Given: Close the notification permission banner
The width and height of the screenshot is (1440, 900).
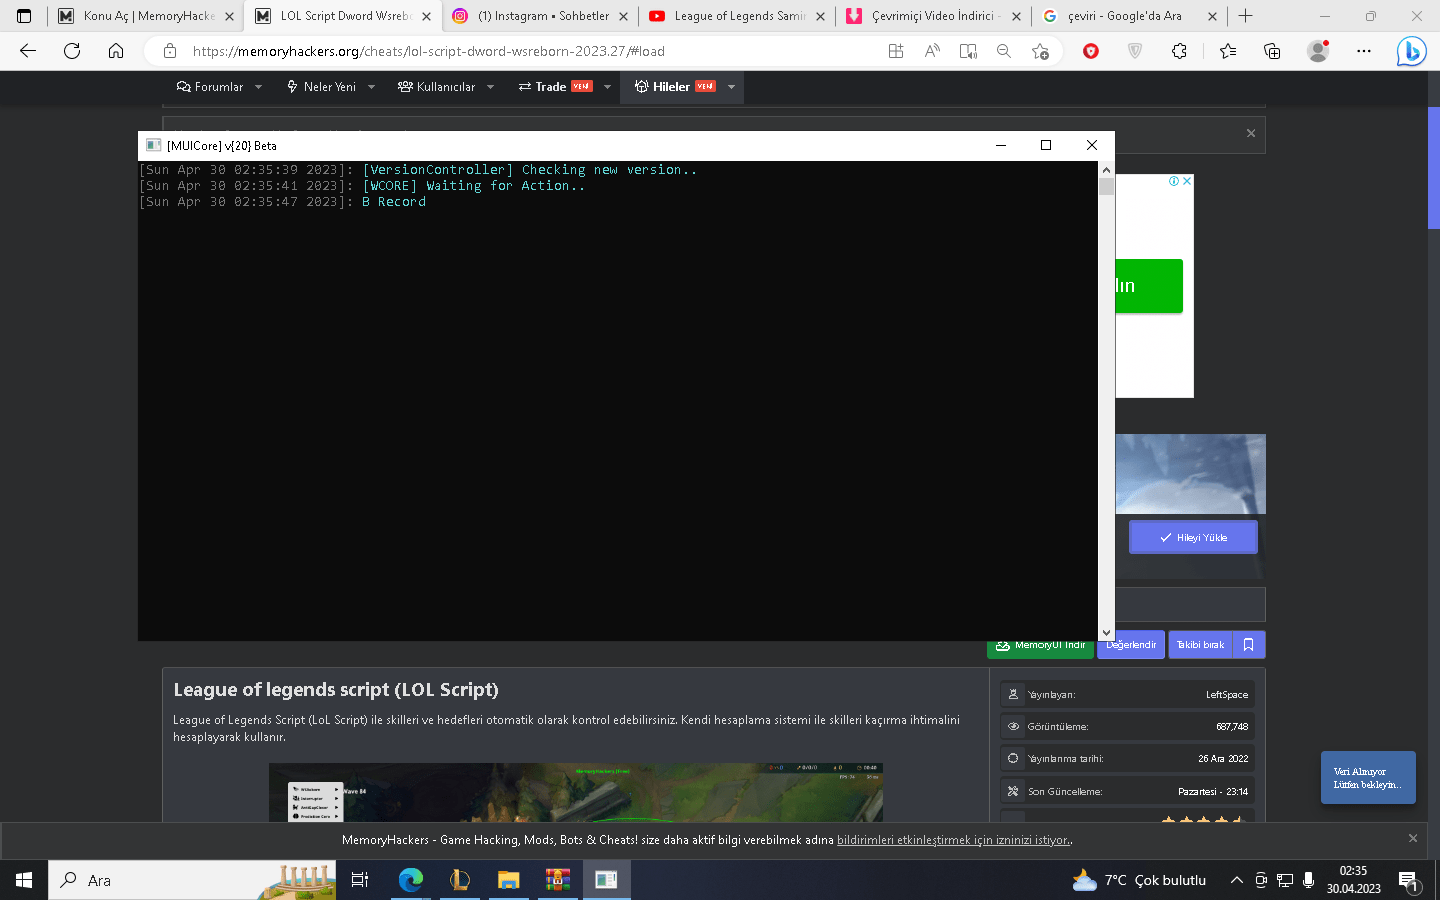Looking at the screenshot, I should click(1413, 838).
